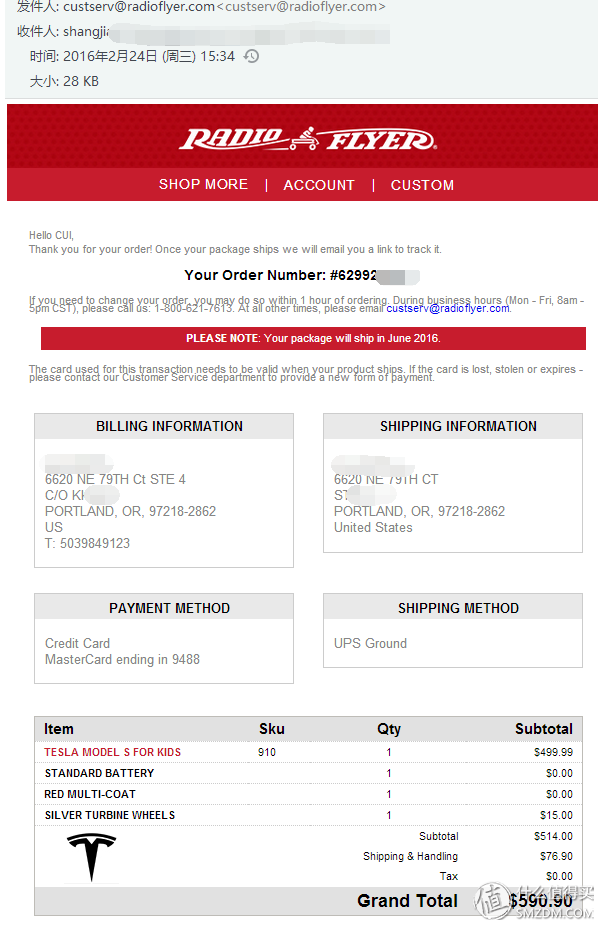
Task: Click the Tesla logo in the order table
Action: 91,857
